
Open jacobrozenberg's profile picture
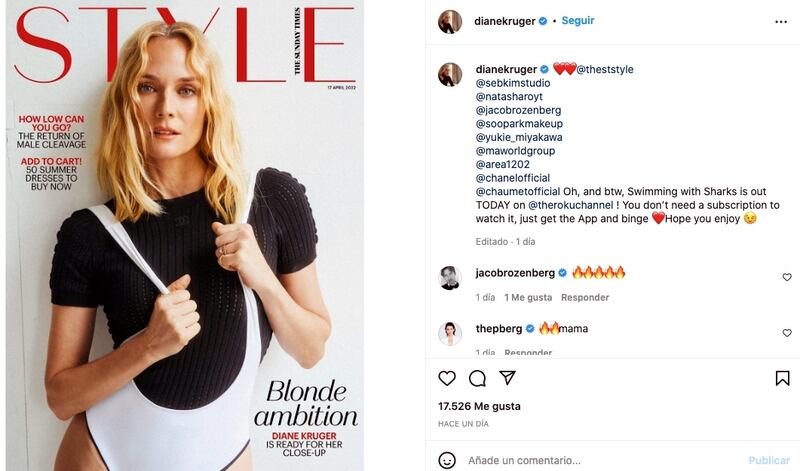(x=450, y=278)
